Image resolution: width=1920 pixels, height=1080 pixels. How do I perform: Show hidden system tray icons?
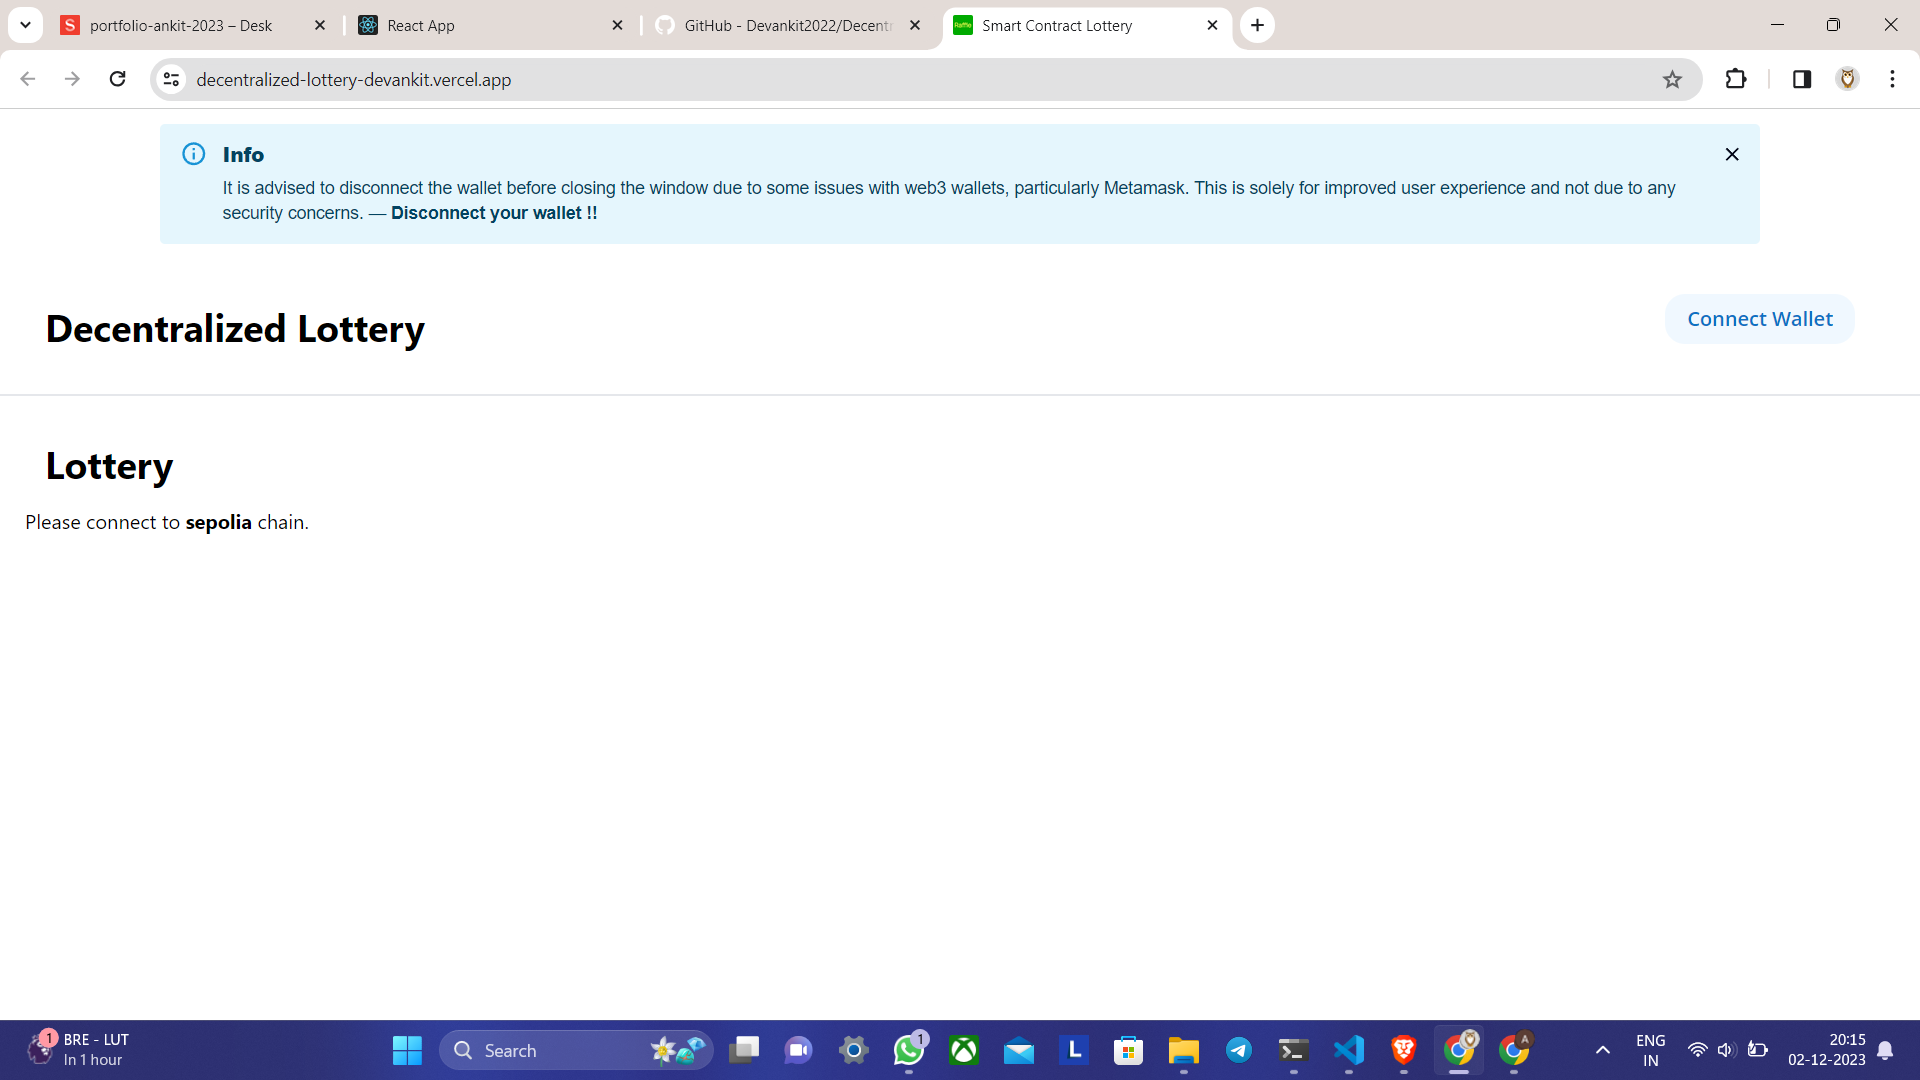pos(1602,1050)
